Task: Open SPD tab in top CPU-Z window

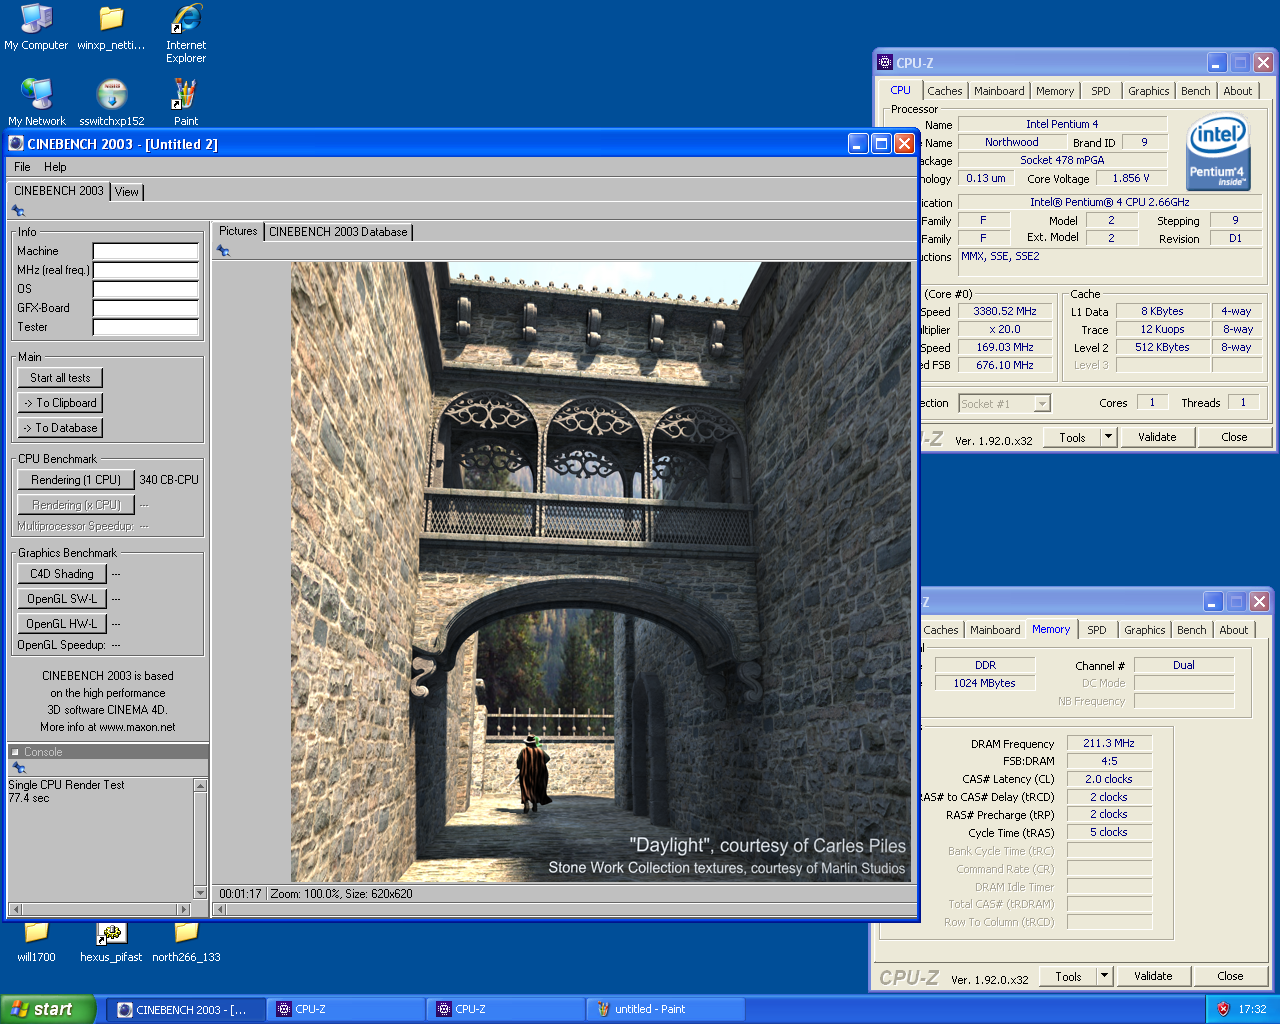Action: (x=1101, y=91)
